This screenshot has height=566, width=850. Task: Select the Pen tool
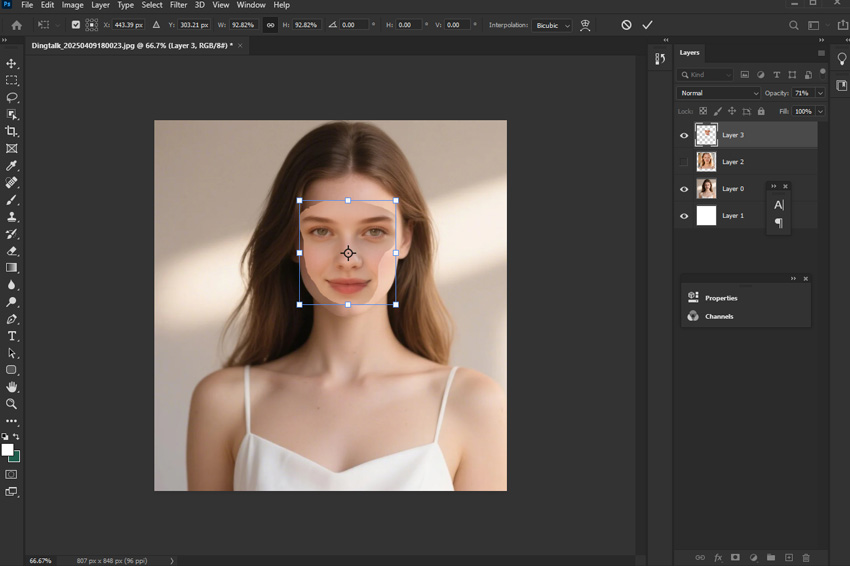pyautogui.click(x=11, y=319)
